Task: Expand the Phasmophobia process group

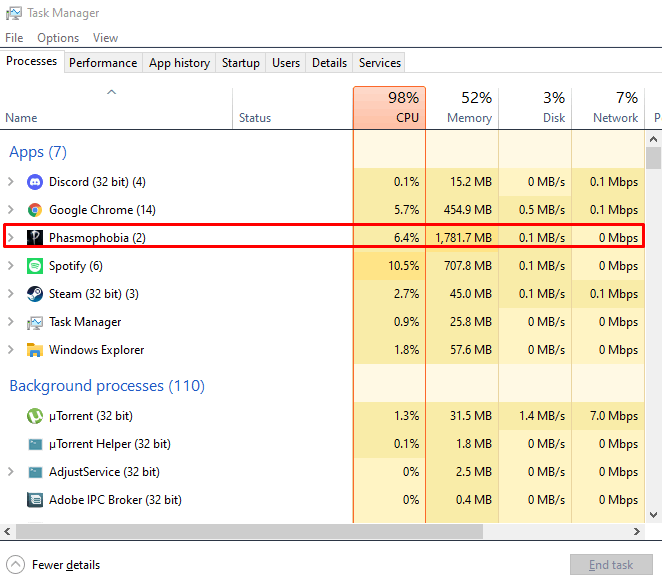Action: [11, 238]
